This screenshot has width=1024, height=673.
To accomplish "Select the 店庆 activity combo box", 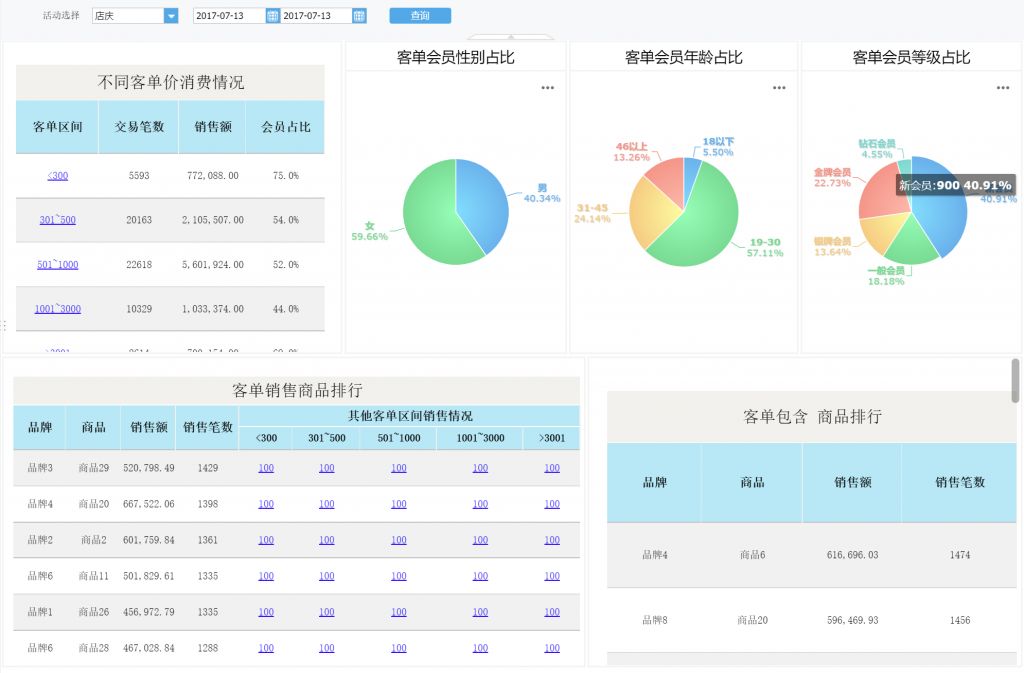I will (x=135, y=16).
